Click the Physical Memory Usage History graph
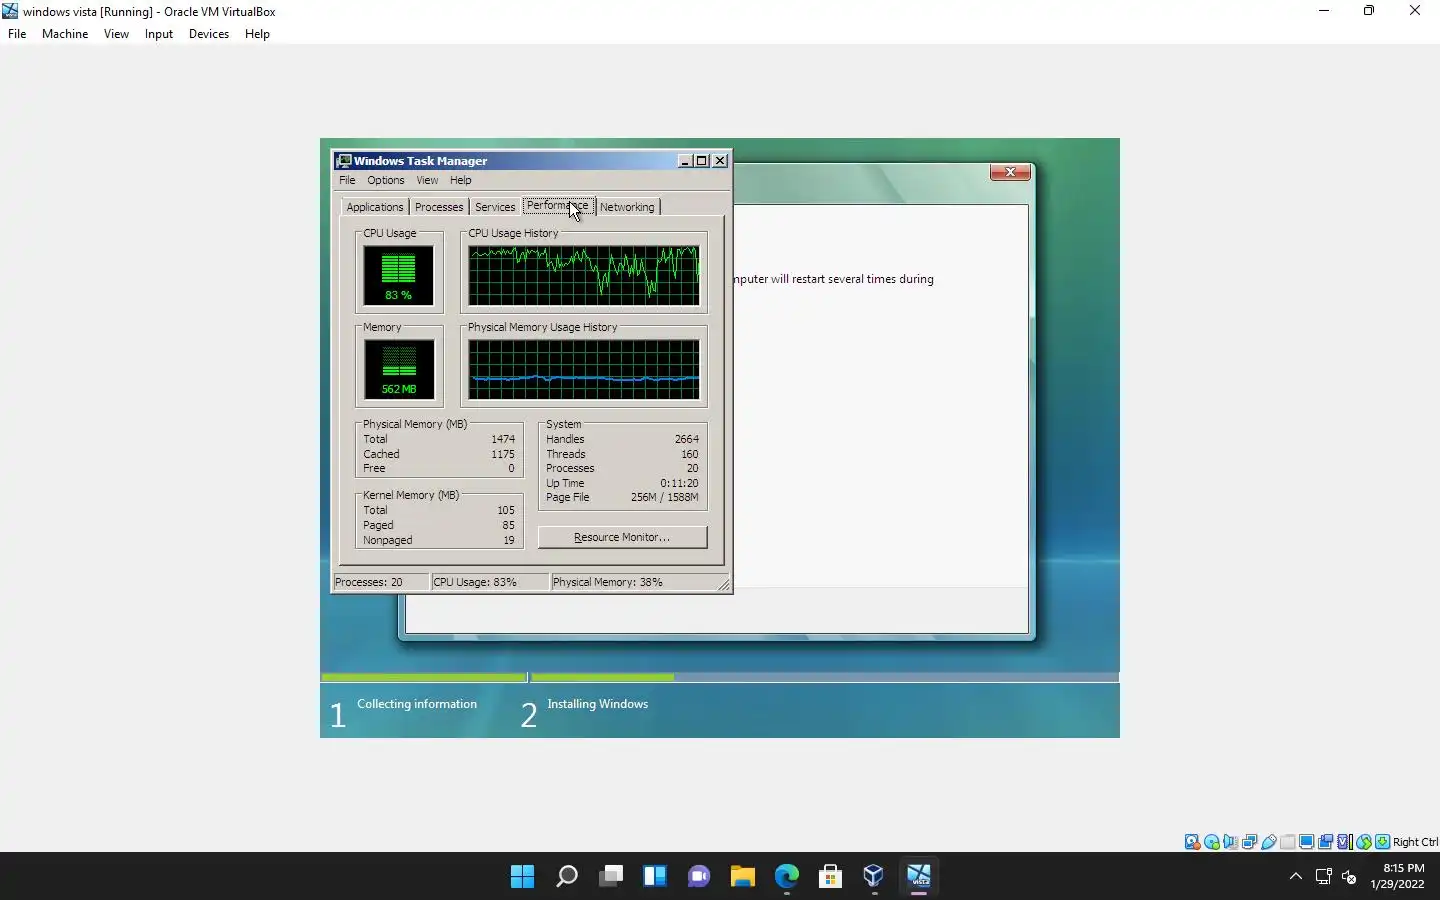 coord(584,369)
